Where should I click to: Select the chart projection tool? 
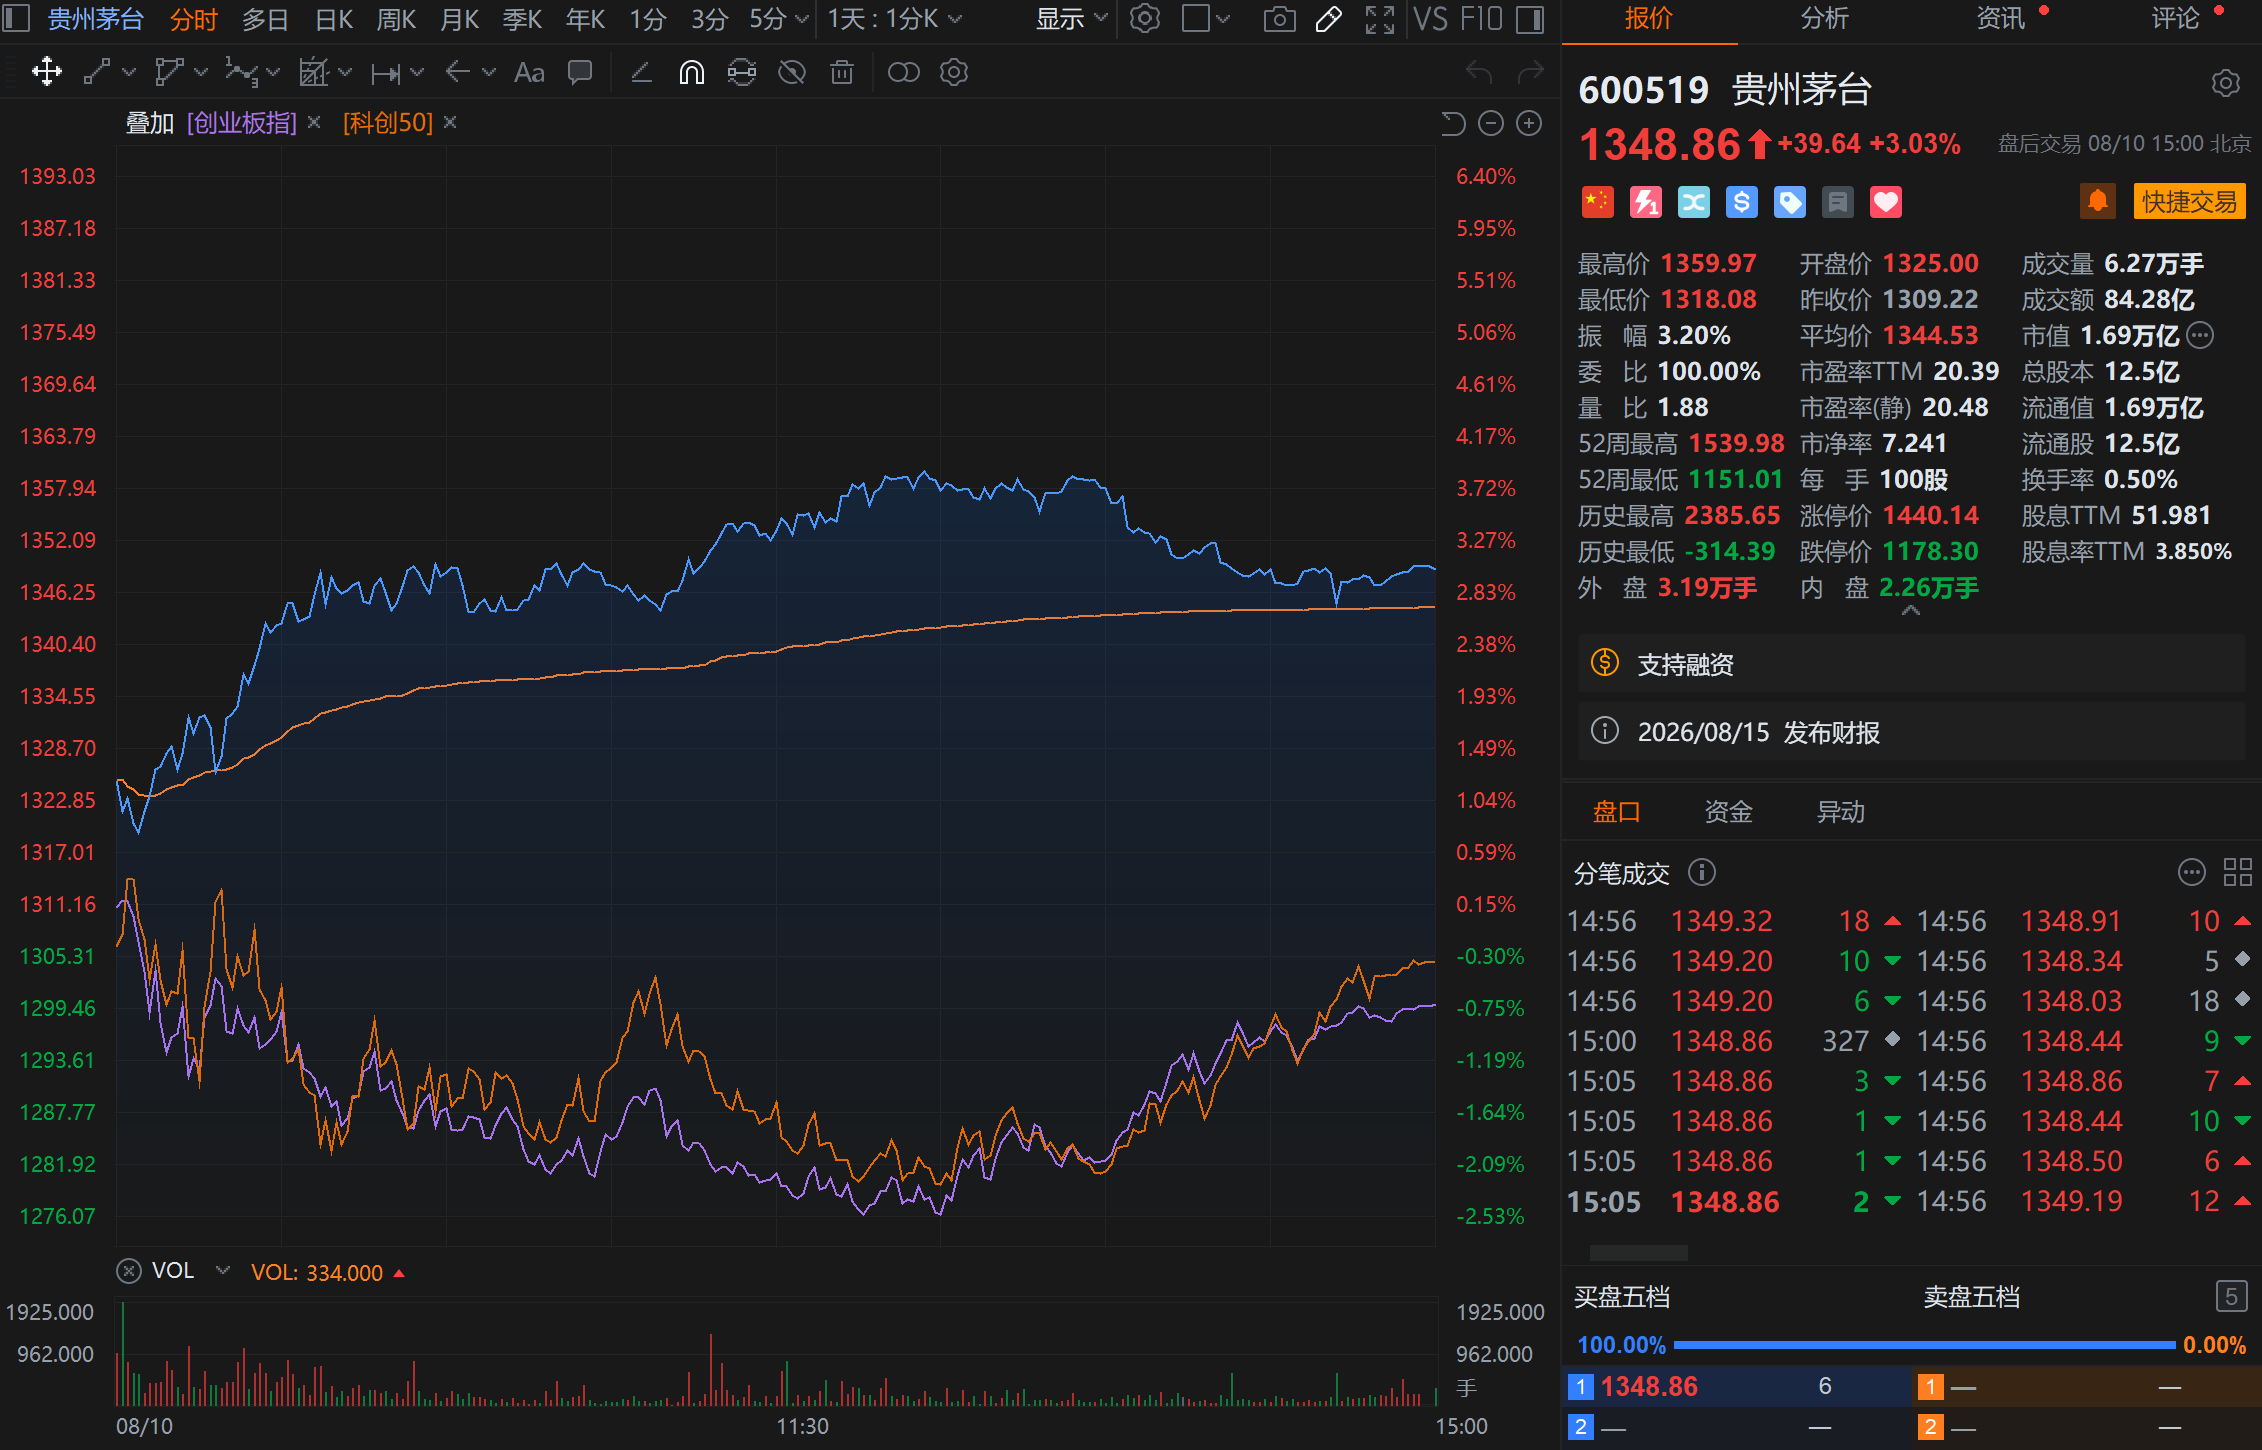pos(314,72)
